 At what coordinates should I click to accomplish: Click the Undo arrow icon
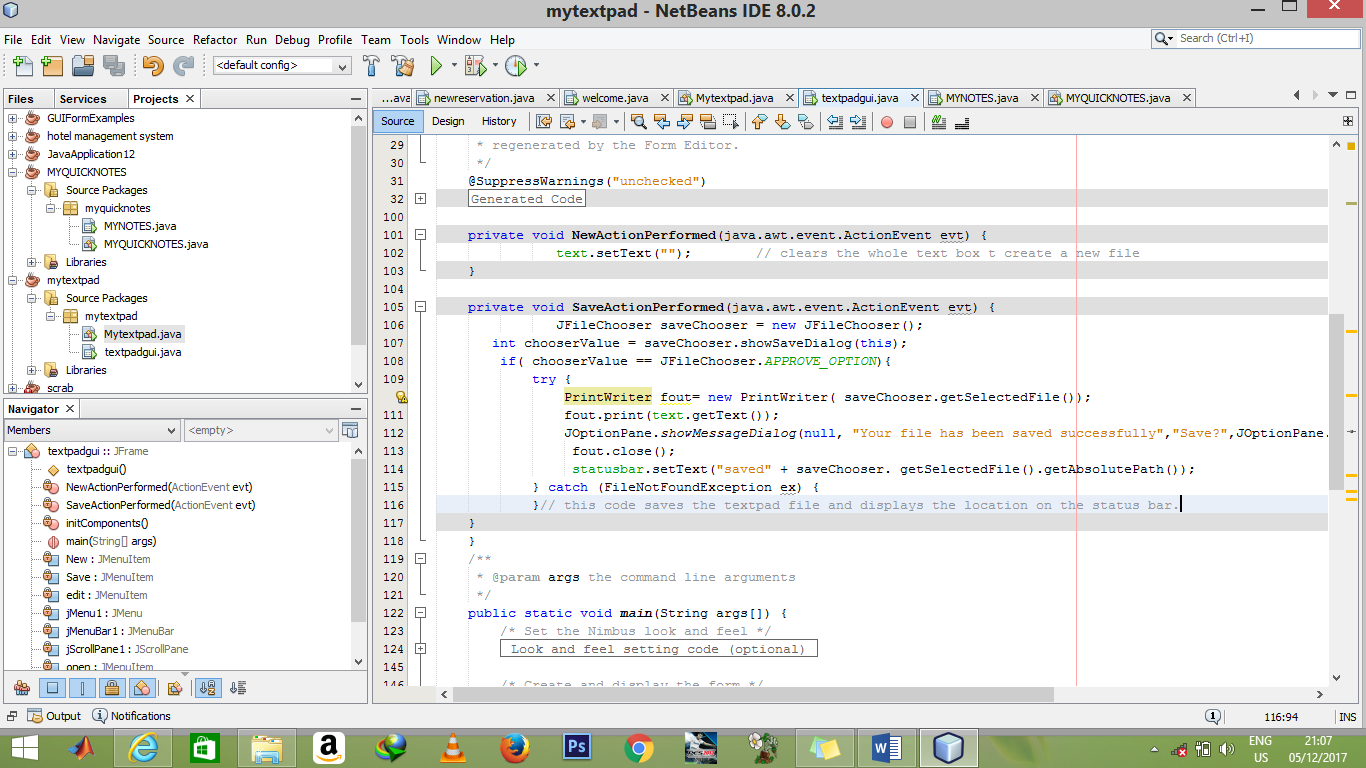[152, 66]
